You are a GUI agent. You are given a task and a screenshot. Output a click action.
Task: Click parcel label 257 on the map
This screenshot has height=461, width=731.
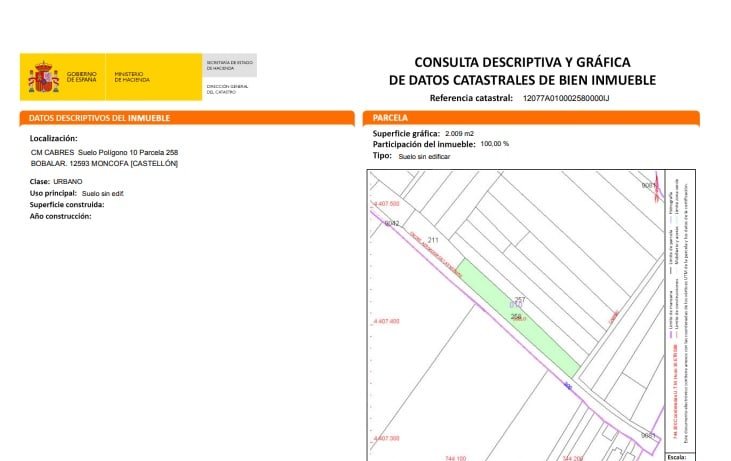coord(520,299)
